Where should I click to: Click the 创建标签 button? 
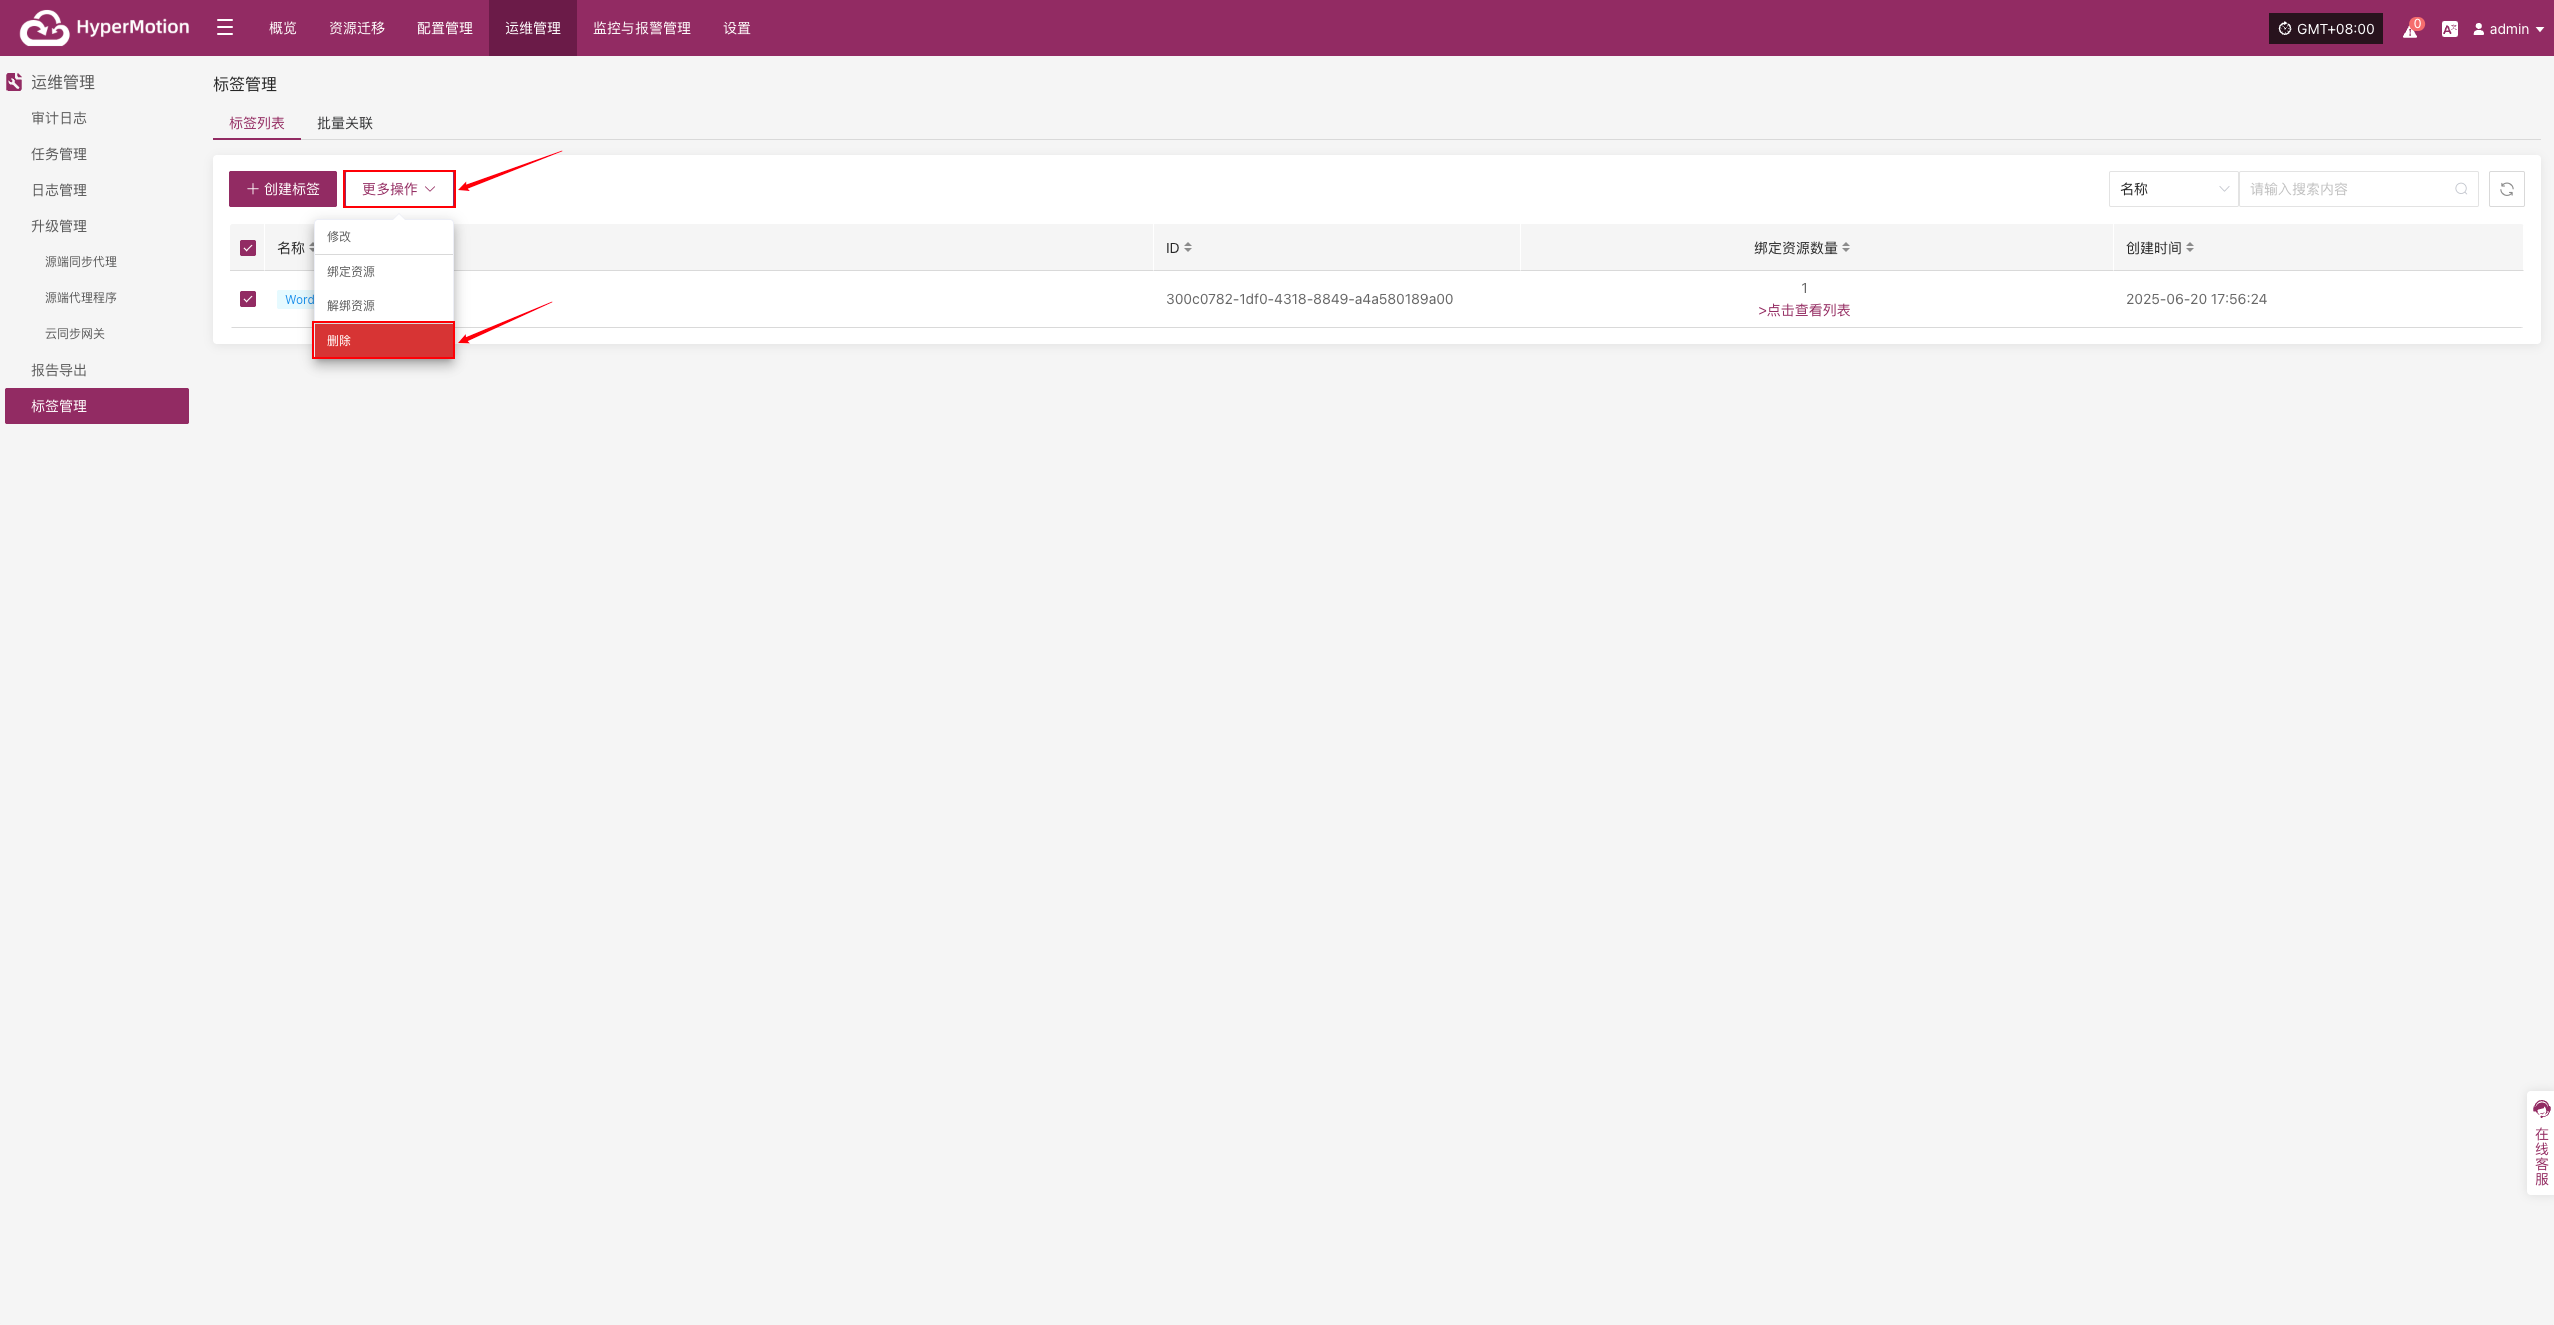pyautogui.click(x=283, y=189)
